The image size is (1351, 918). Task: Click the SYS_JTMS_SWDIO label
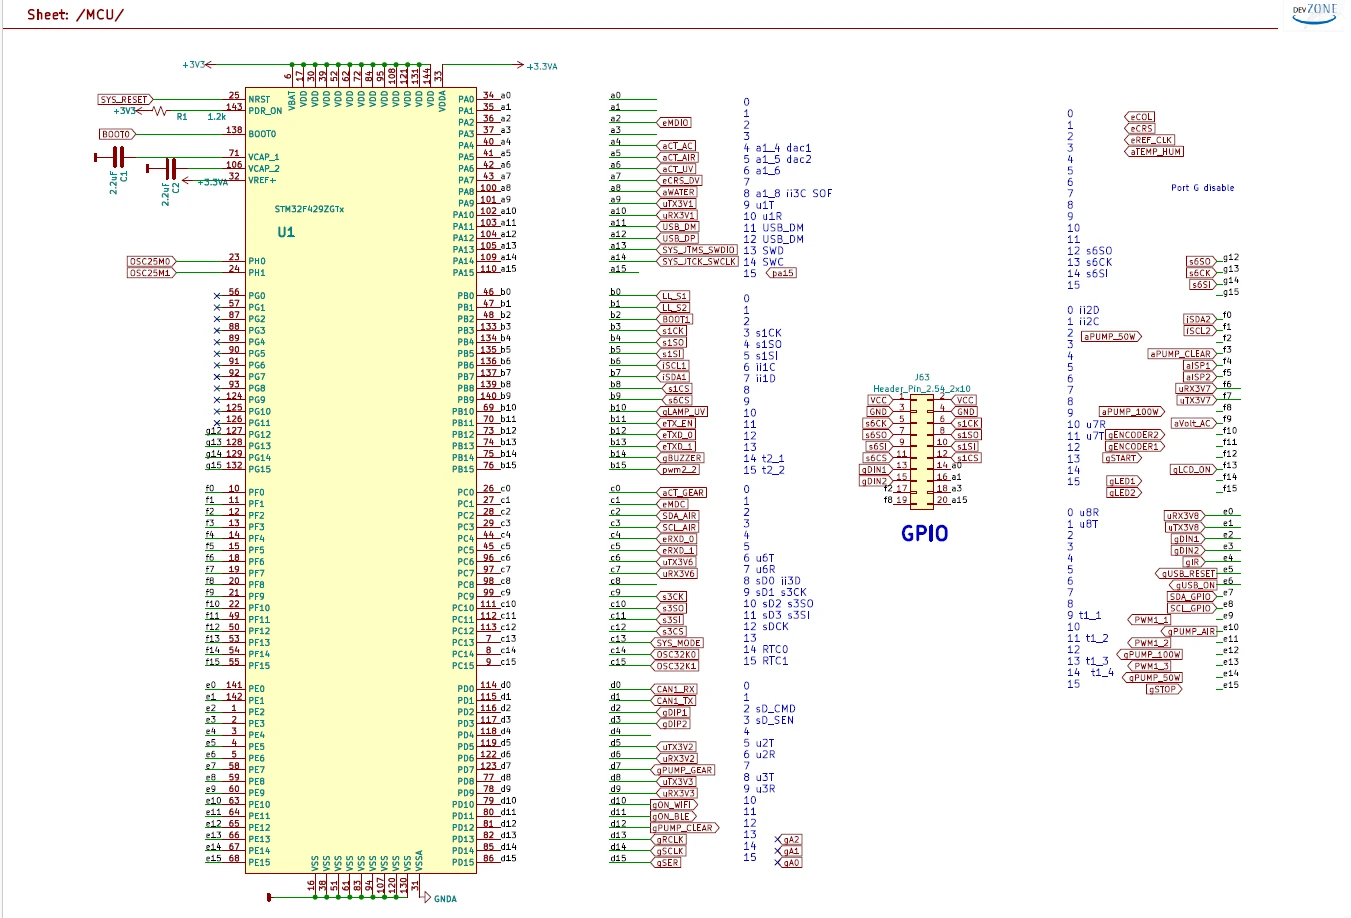[698, 250]
